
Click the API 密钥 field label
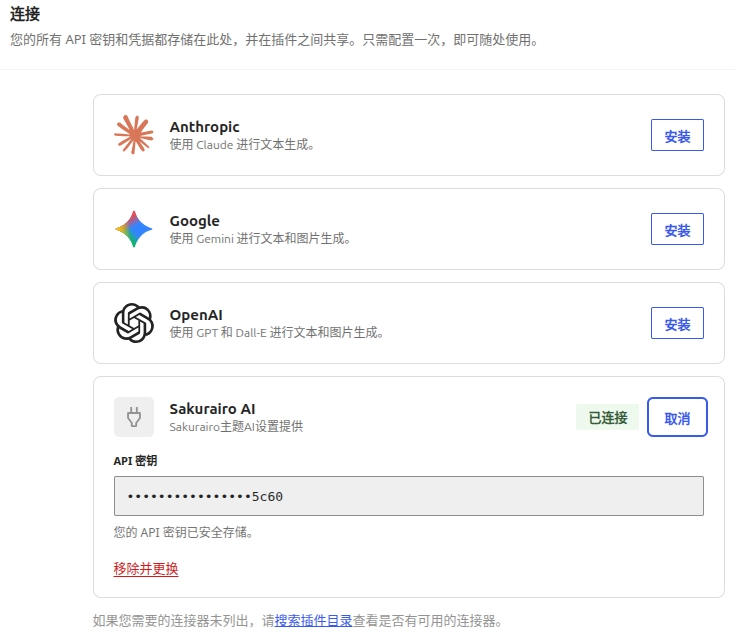point(135,461)
